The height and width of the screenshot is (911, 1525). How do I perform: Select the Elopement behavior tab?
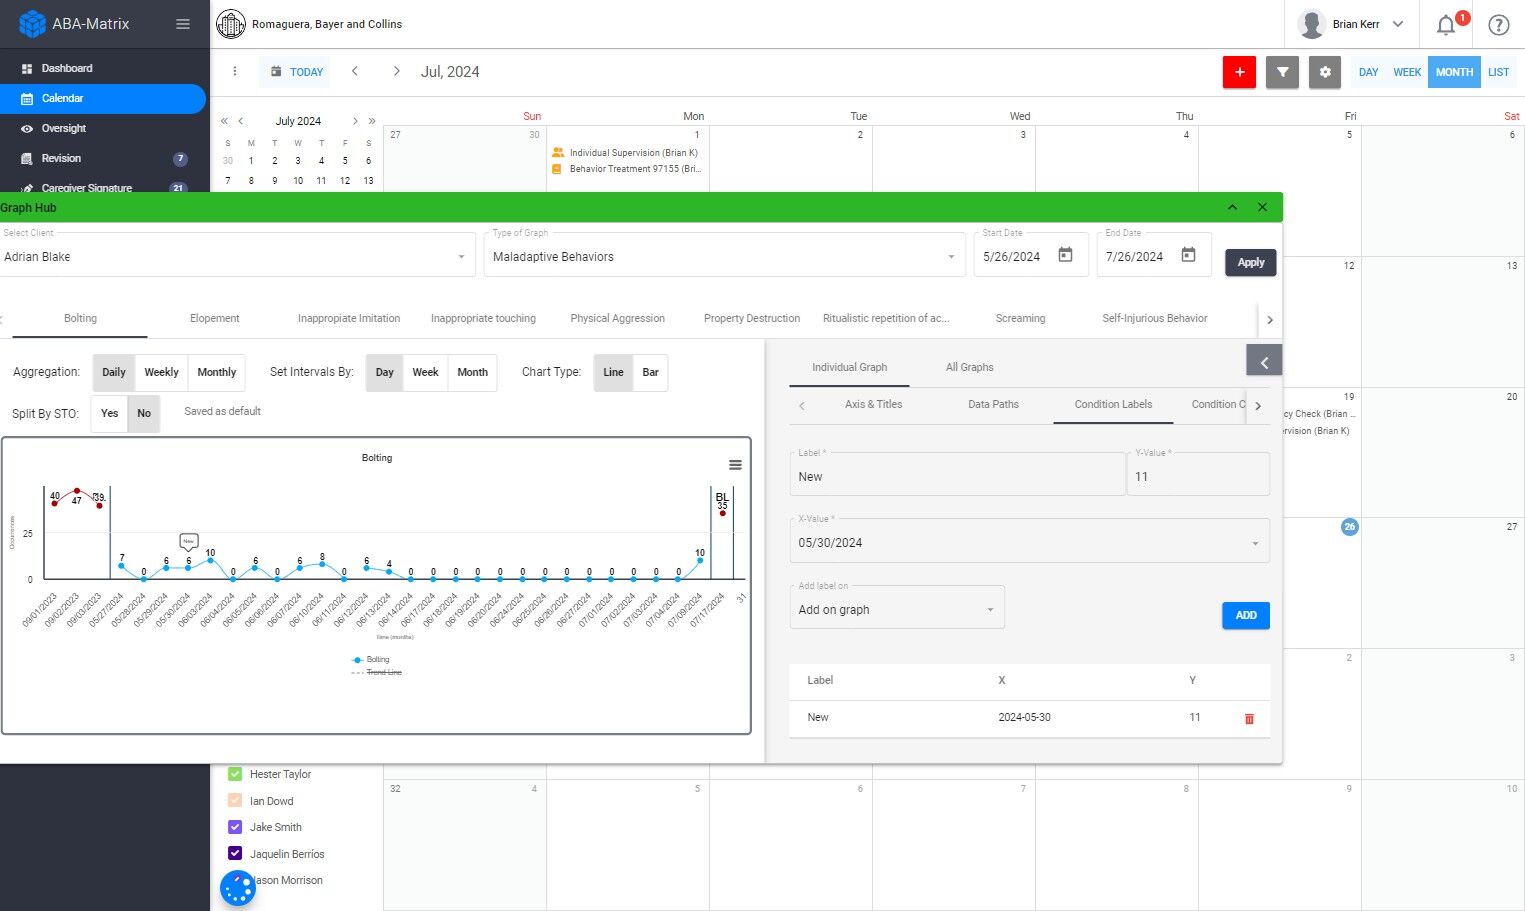coord(214,318)
